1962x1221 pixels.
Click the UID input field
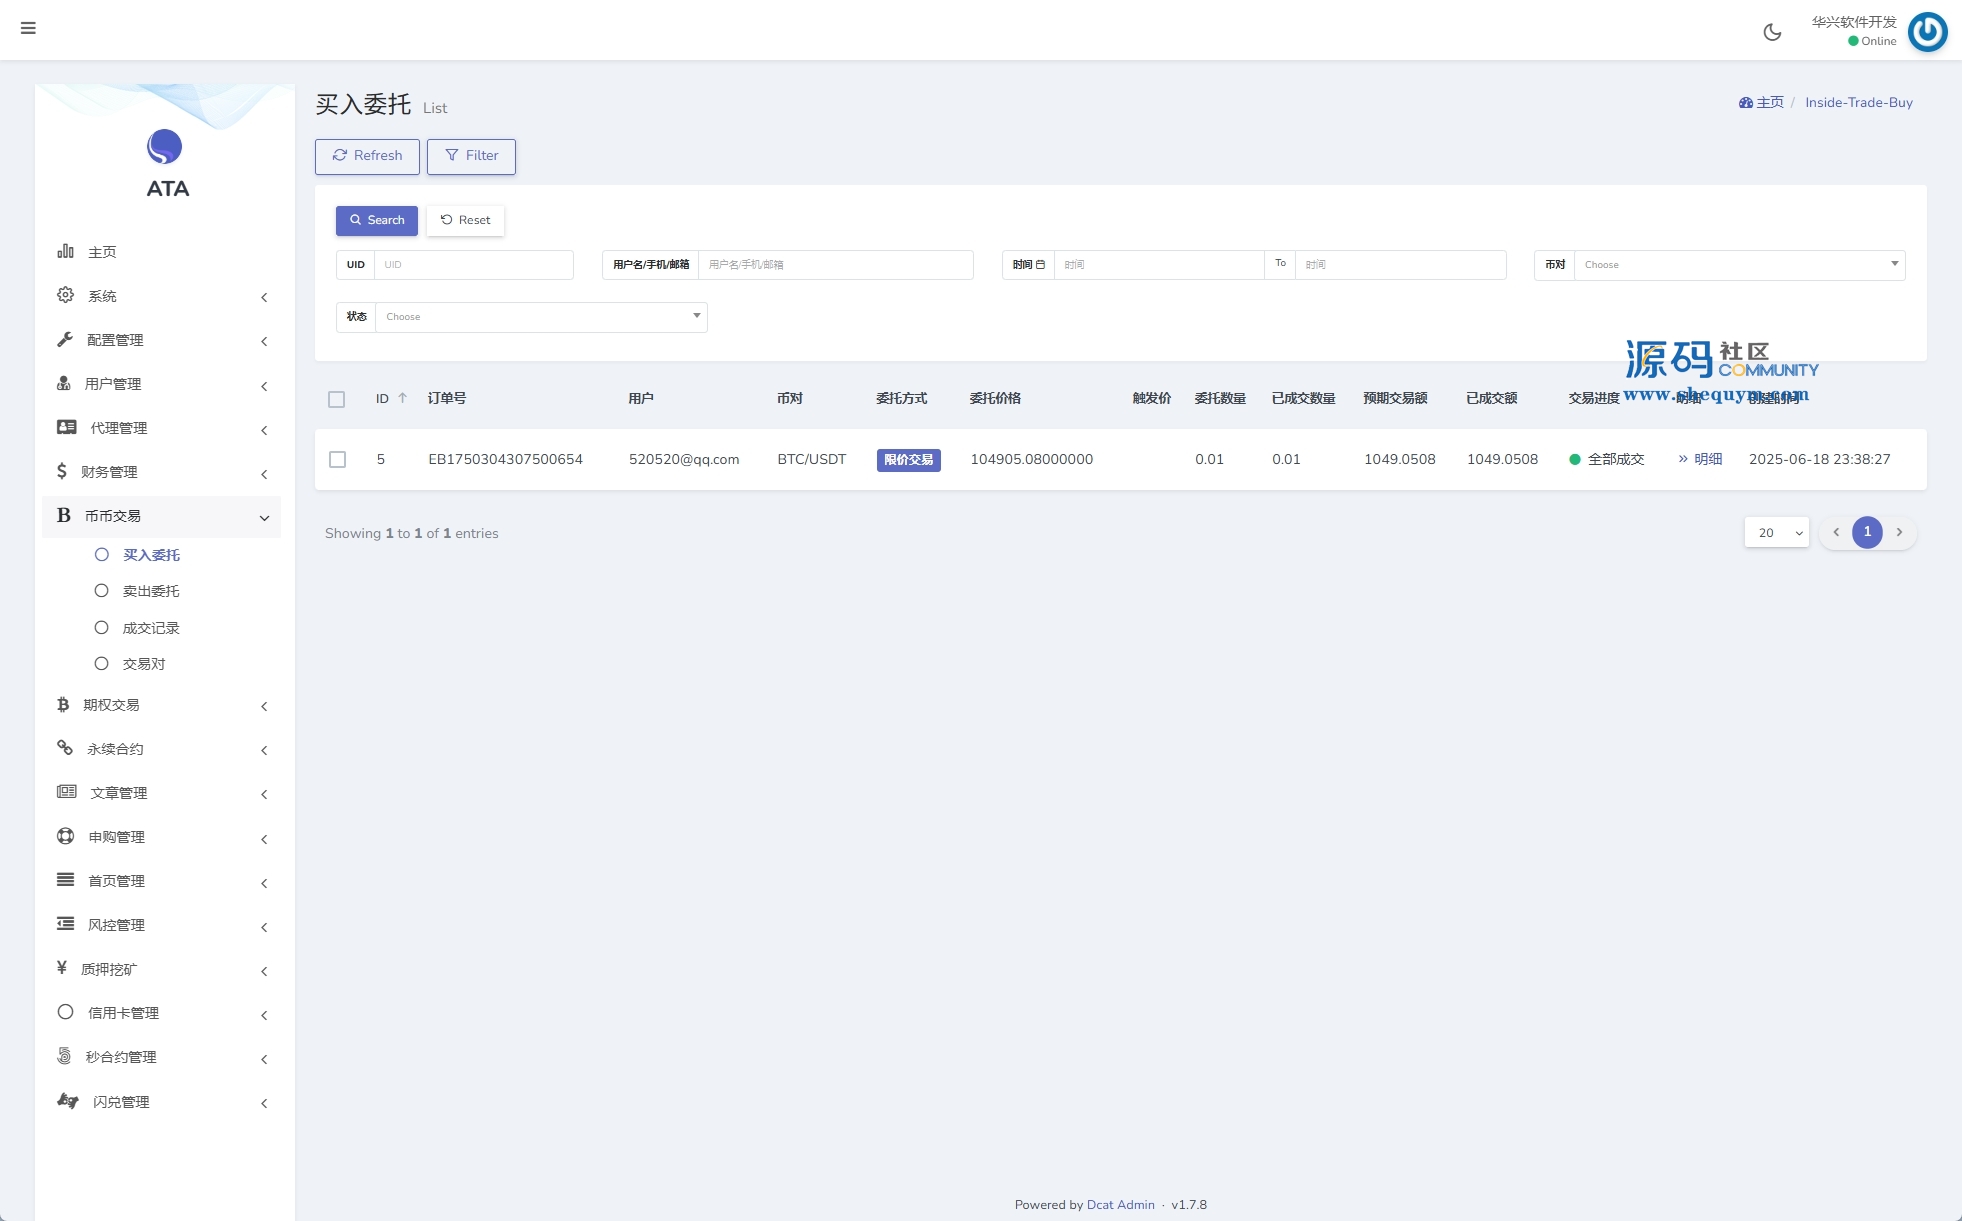472,265
